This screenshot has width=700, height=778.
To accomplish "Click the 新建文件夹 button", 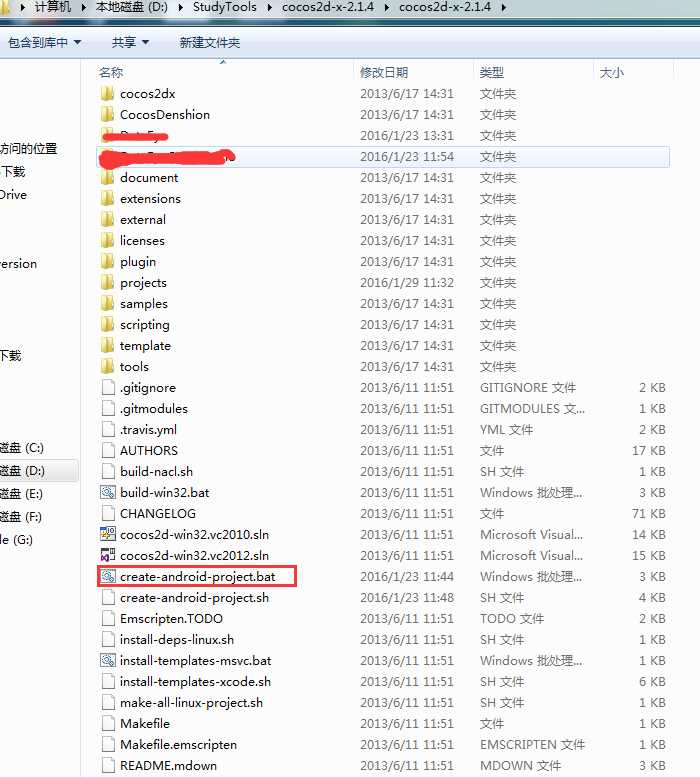I will (x=209, y=43).
